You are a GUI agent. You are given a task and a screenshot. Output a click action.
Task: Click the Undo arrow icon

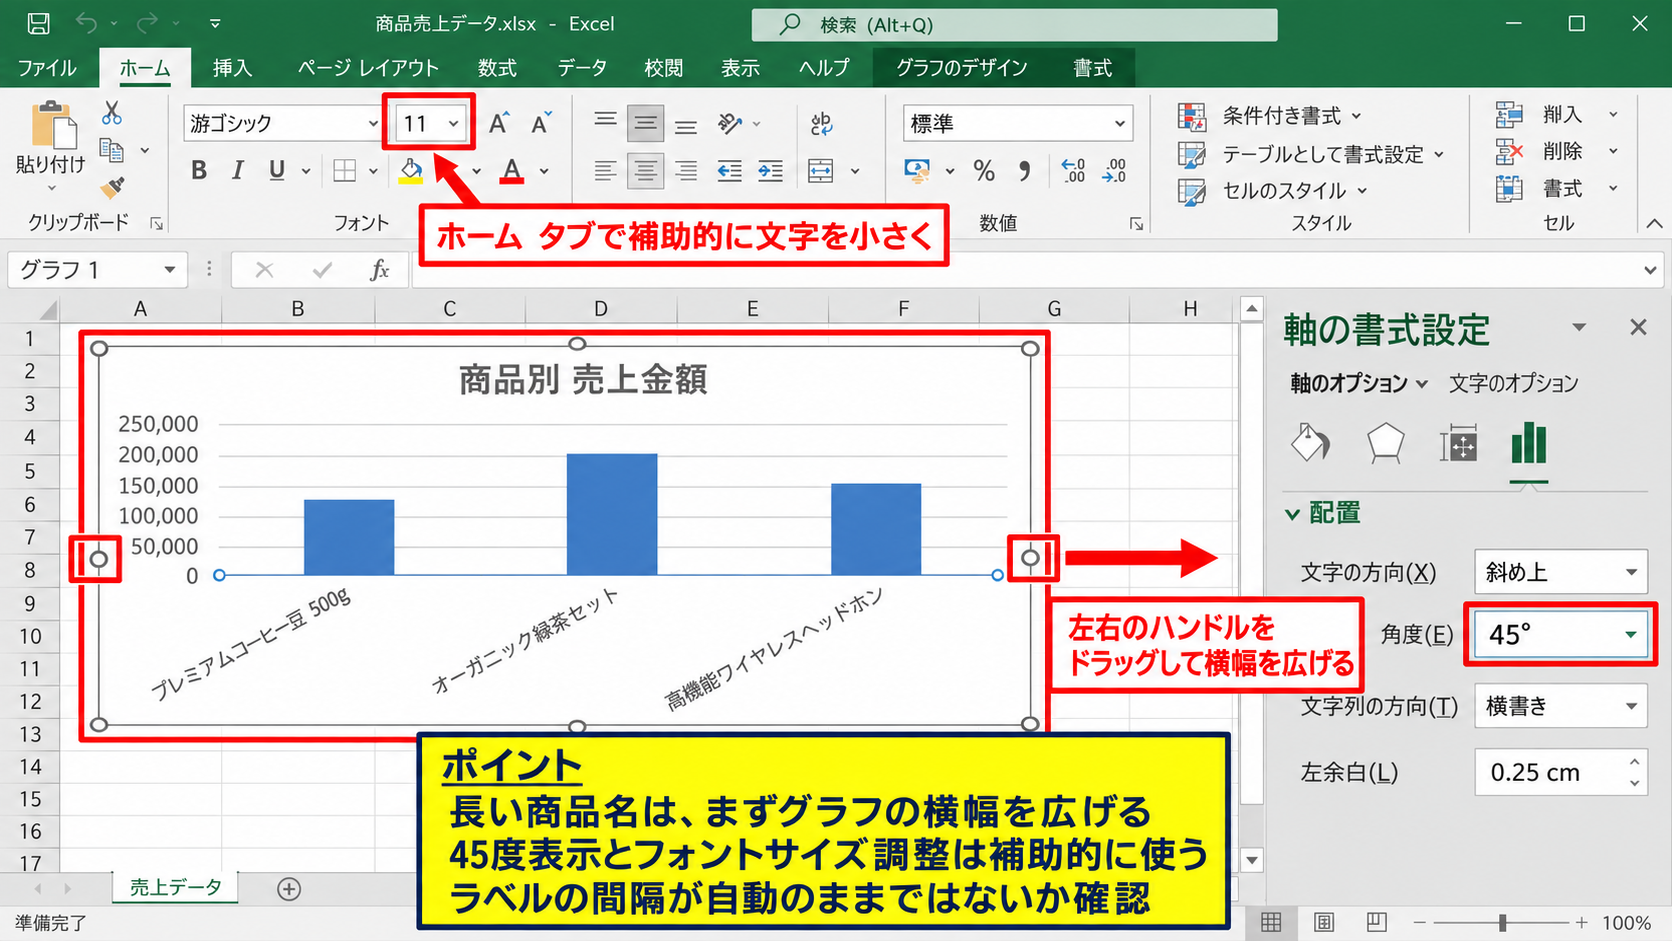point(87,23)
